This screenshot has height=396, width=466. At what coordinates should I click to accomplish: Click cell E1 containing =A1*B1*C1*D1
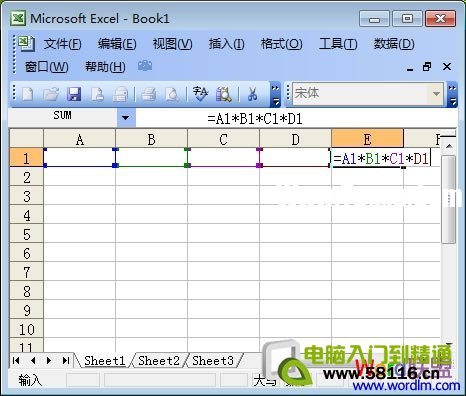pos(381,158)
